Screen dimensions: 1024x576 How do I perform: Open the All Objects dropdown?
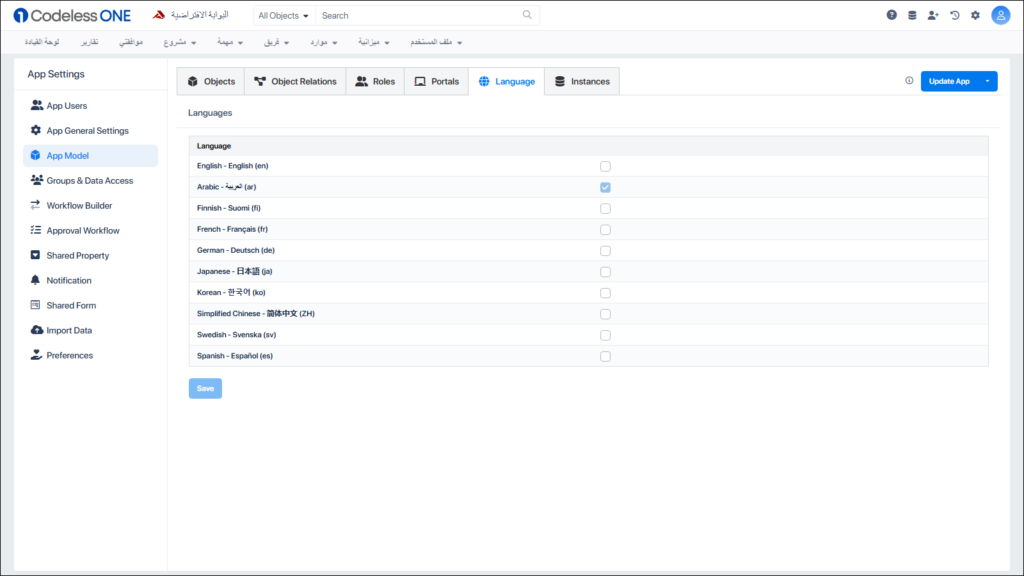283,16
